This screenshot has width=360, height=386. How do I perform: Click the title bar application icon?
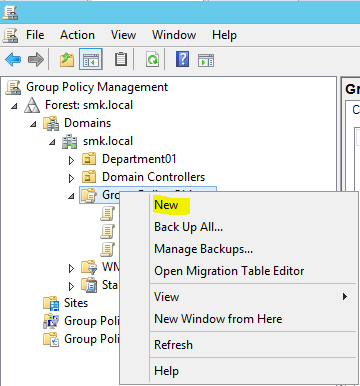click(x=10, y=12)
